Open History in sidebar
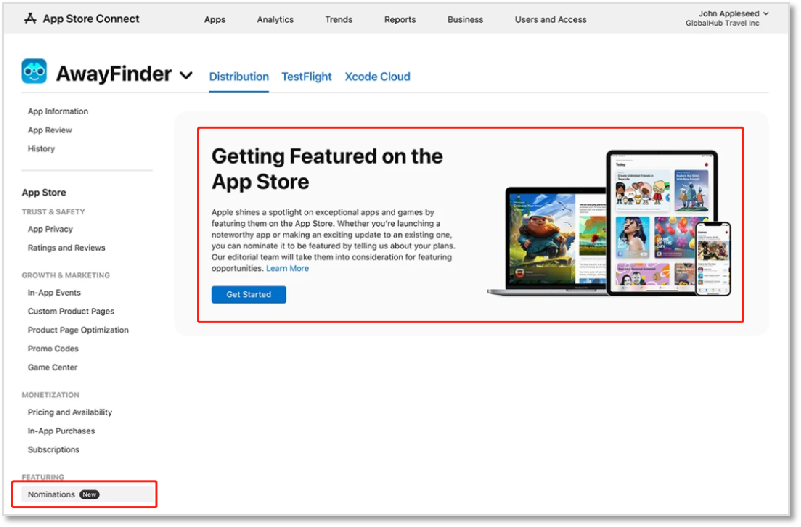Screen dimensions: 801x527 tap(41, 149)
